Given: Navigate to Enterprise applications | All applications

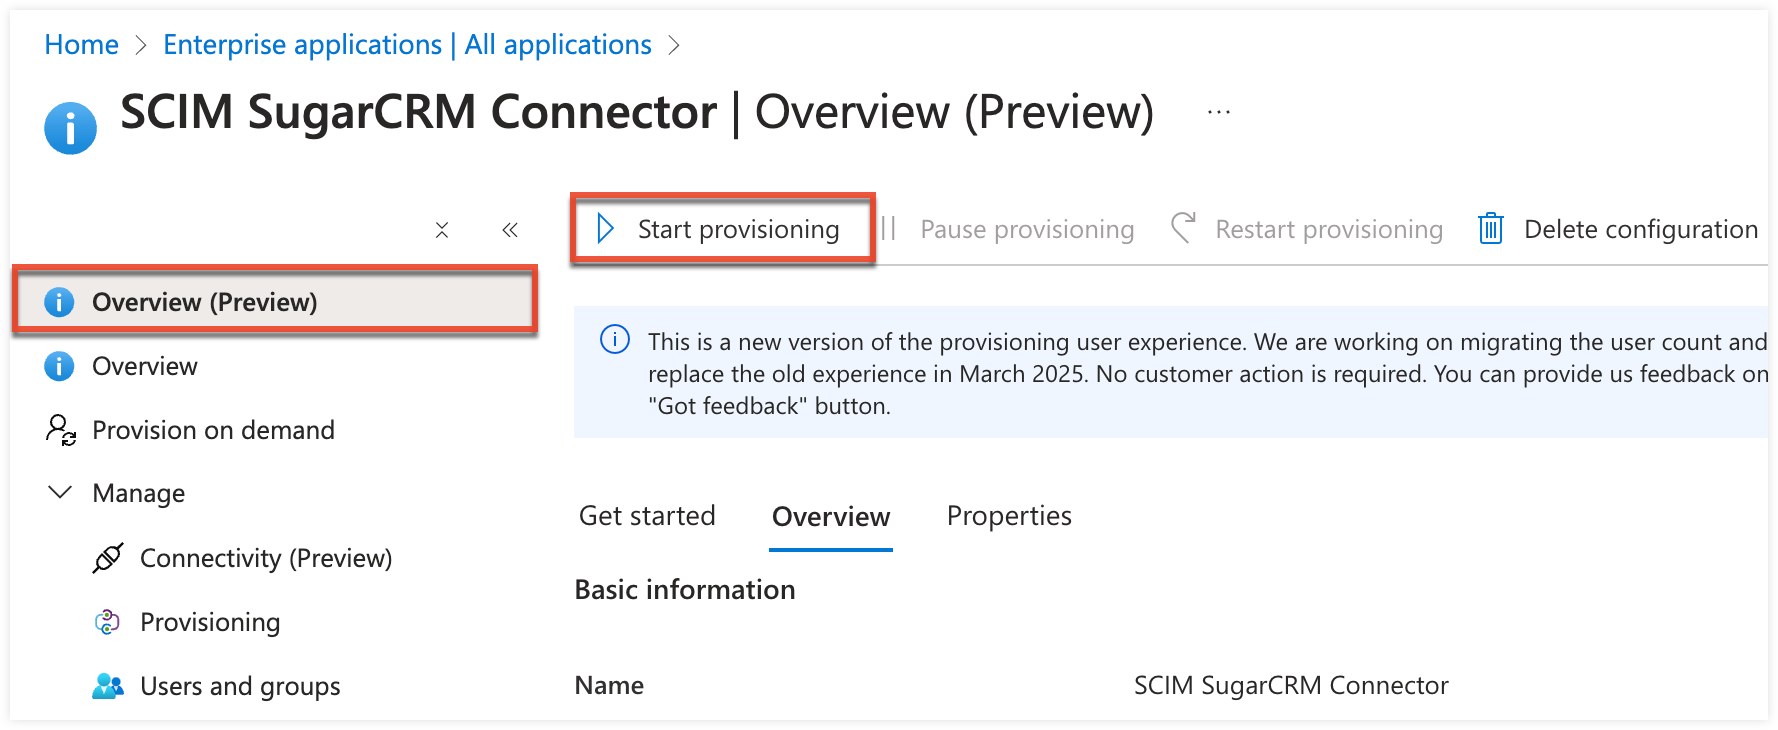Looking at the screenshot, I should pyautogui.click(x=406, y=44).
